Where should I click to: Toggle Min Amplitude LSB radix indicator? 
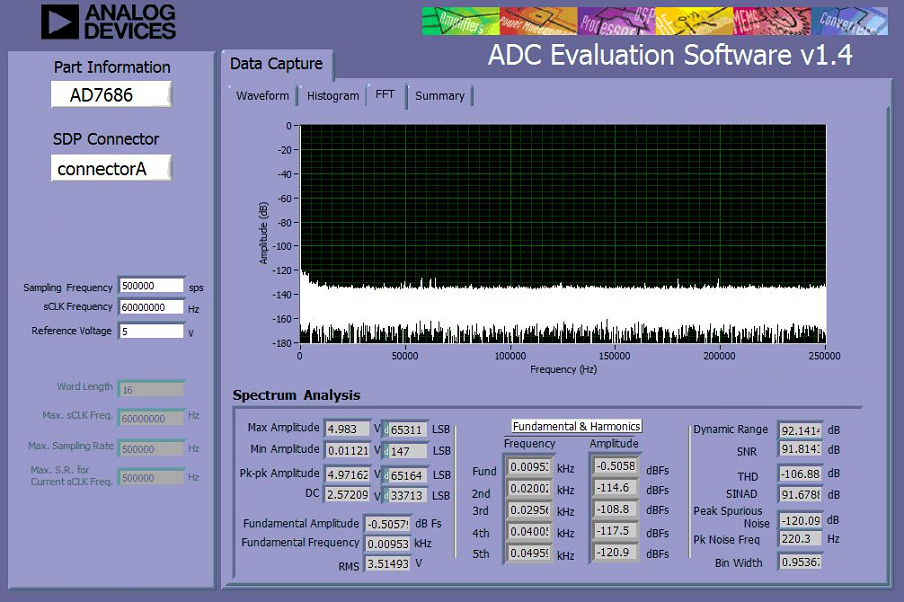(x=386, y=451)
